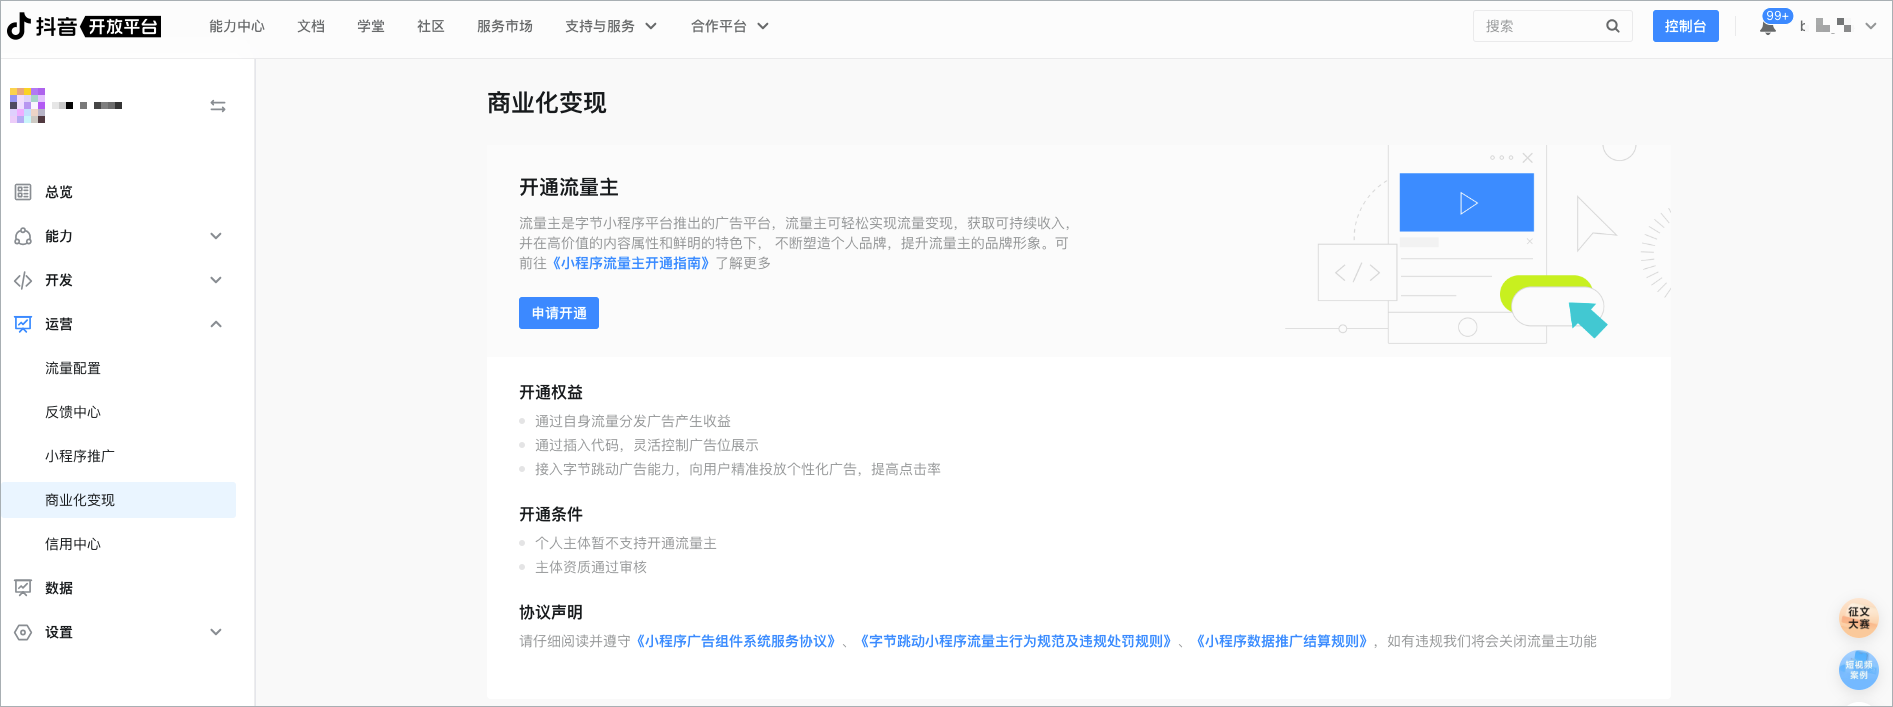The height and width of the screenshot is (707, 1893).
Task: Expand the 设置 sidebar section
Action: tap(216, 632)
